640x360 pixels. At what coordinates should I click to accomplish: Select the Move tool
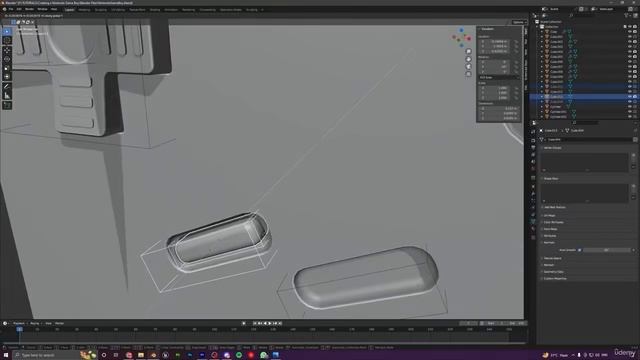point(7,51)
